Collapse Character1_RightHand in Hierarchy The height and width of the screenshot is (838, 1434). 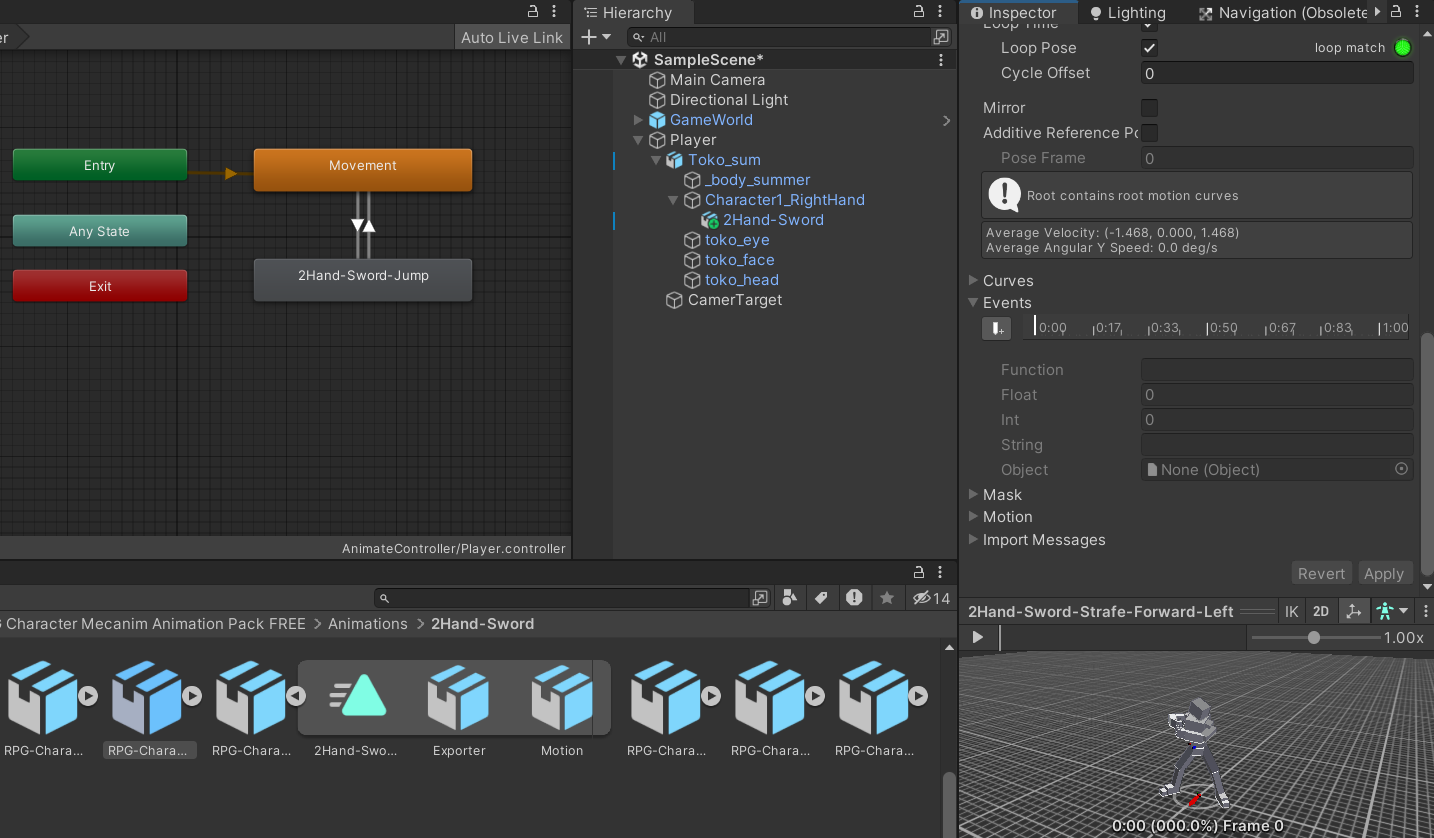(x=674, y=200)
